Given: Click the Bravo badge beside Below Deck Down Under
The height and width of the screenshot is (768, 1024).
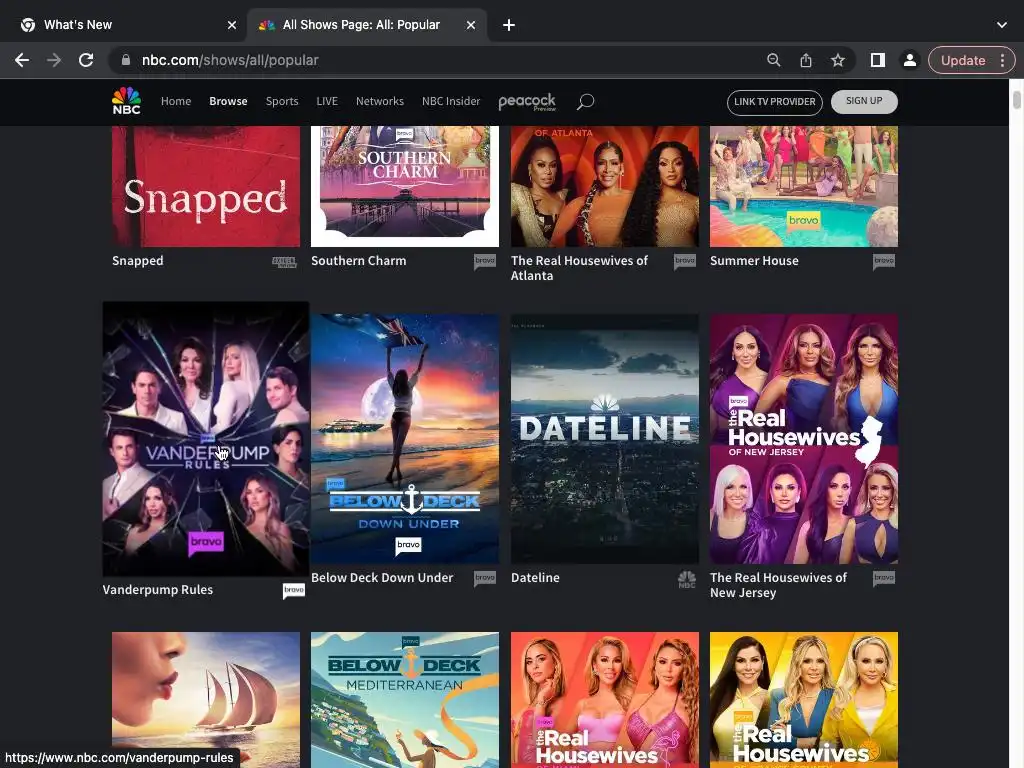Looking at the screenshot, I should point(485,579).
